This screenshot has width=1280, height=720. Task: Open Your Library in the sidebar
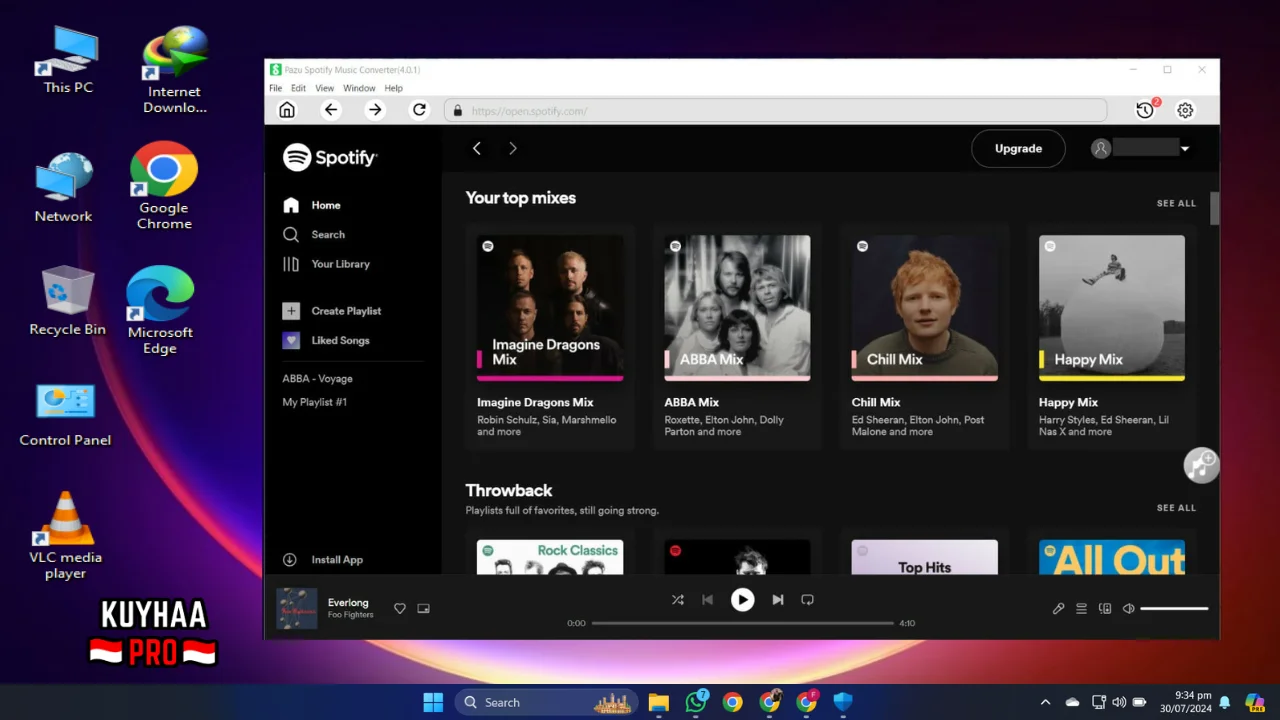[x=327, y=264]
